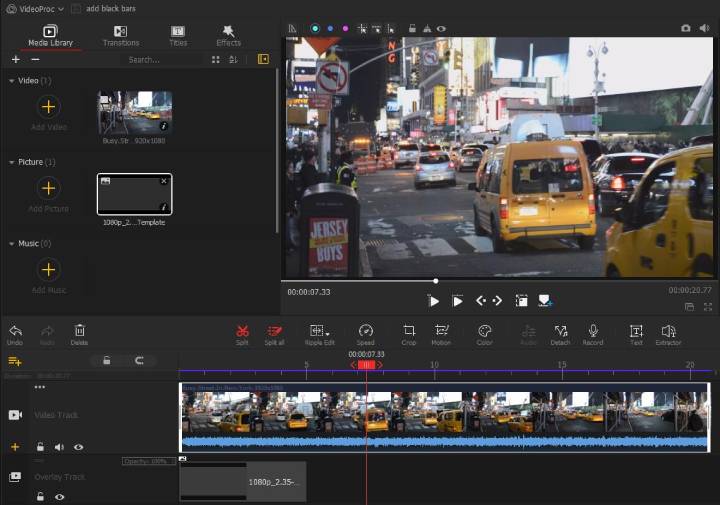720x505 pixels.
Task: Open the Speed adjustment tool
Action: point(366,331)
